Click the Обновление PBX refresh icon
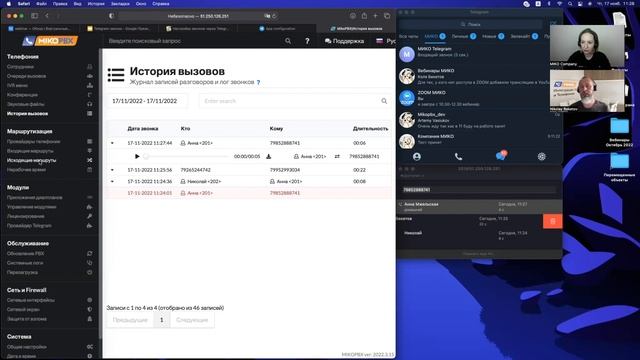This screenshot has height=360, width=640. (90, 253)
